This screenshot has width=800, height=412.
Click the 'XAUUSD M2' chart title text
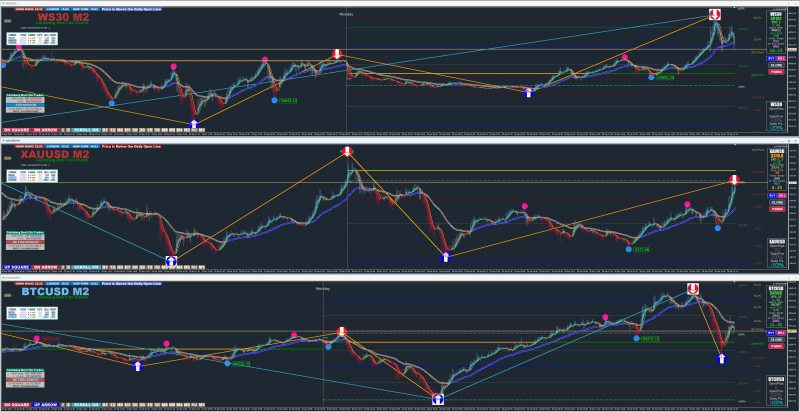[x=55, y=154]
